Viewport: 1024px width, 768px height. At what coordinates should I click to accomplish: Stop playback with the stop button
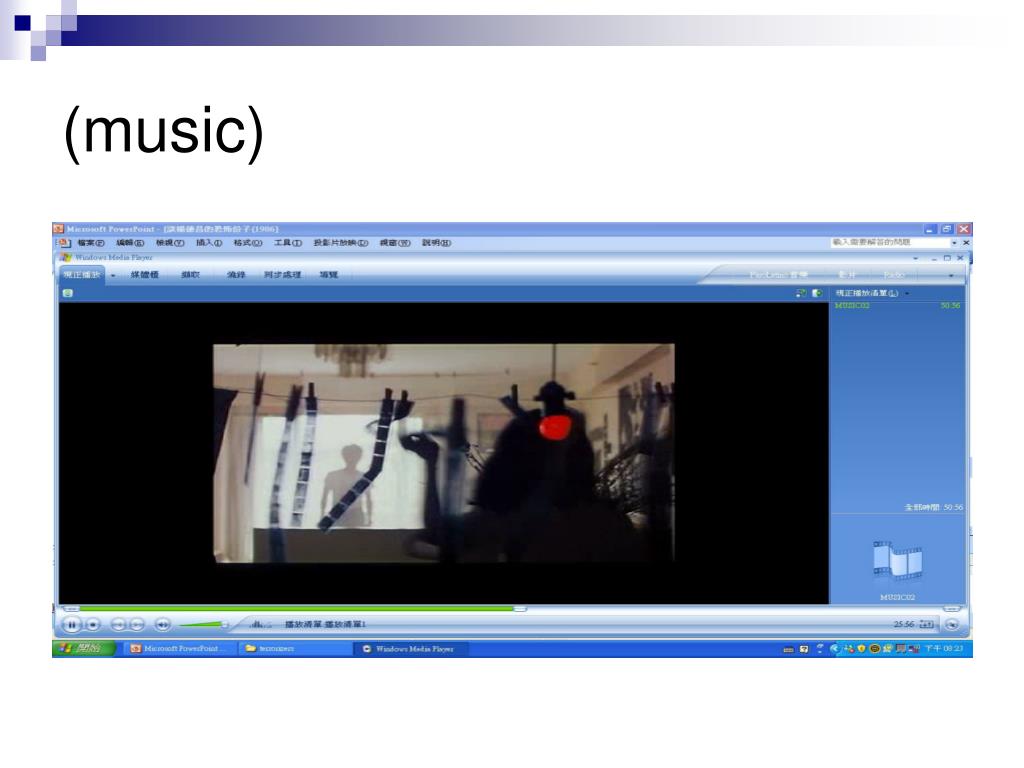pos(93,625)
